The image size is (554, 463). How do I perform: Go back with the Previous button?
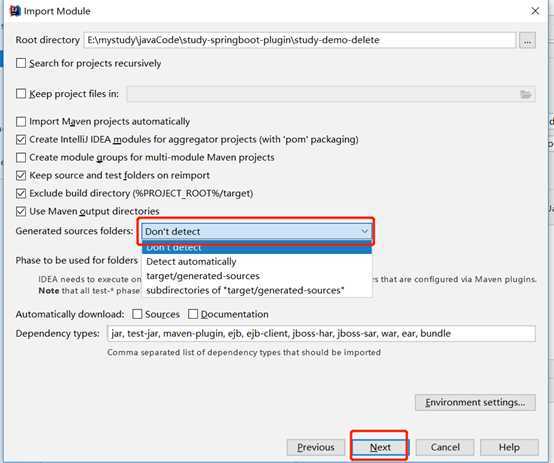coord(316,447)
